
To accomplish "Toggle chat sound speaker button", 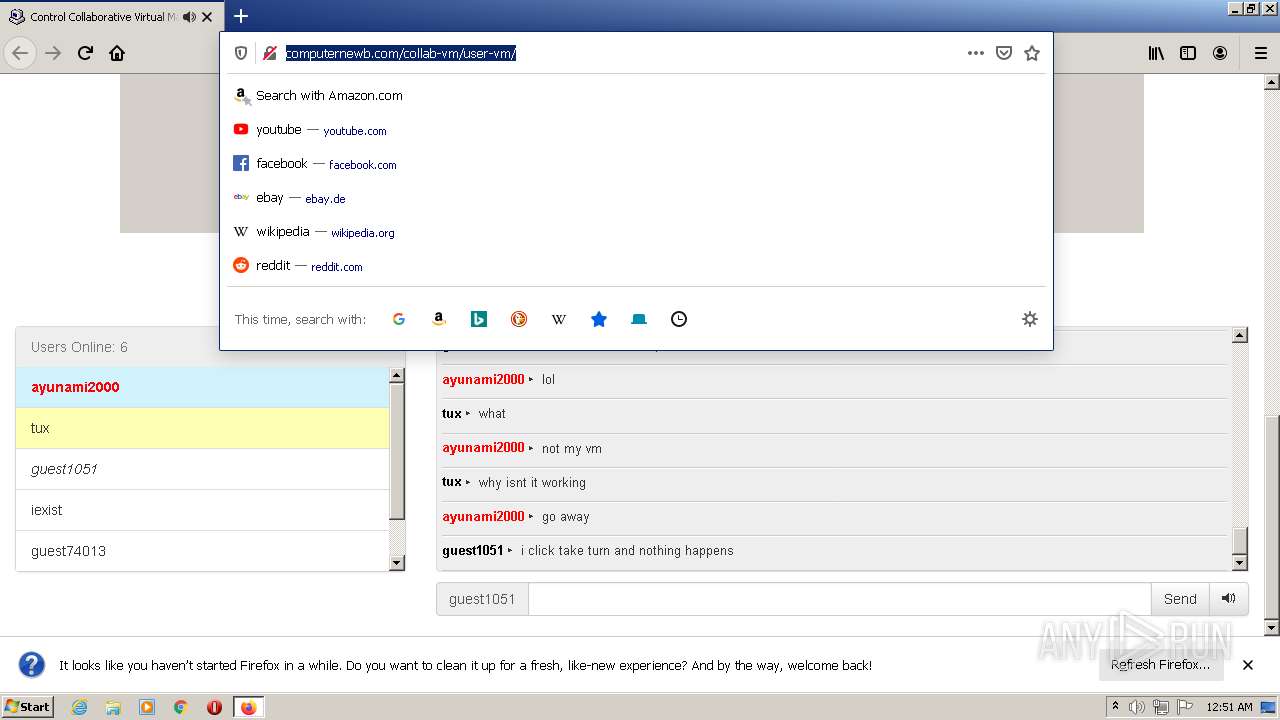I will [1229, 599].
